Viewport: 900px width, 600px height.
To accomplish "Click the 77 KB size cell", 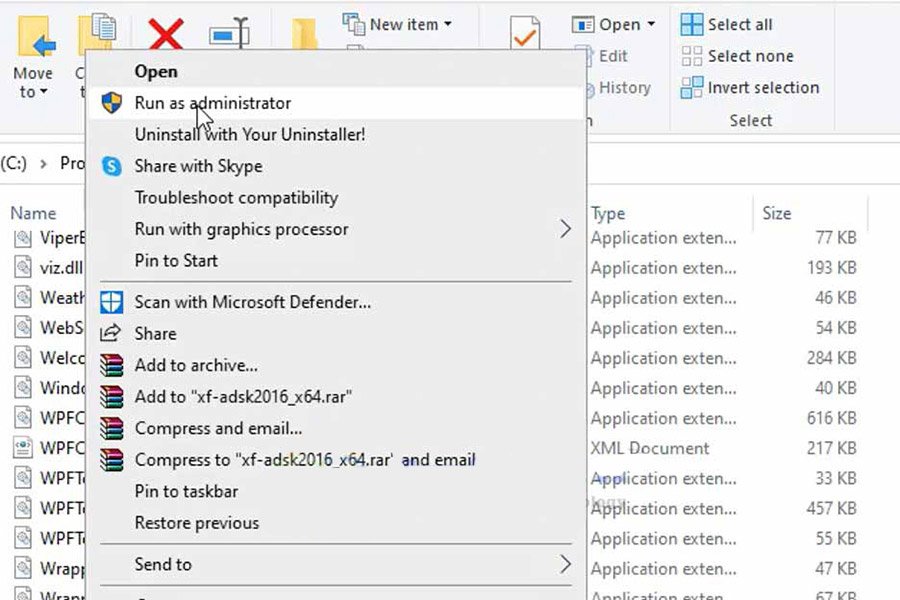I will click(836, 238).
